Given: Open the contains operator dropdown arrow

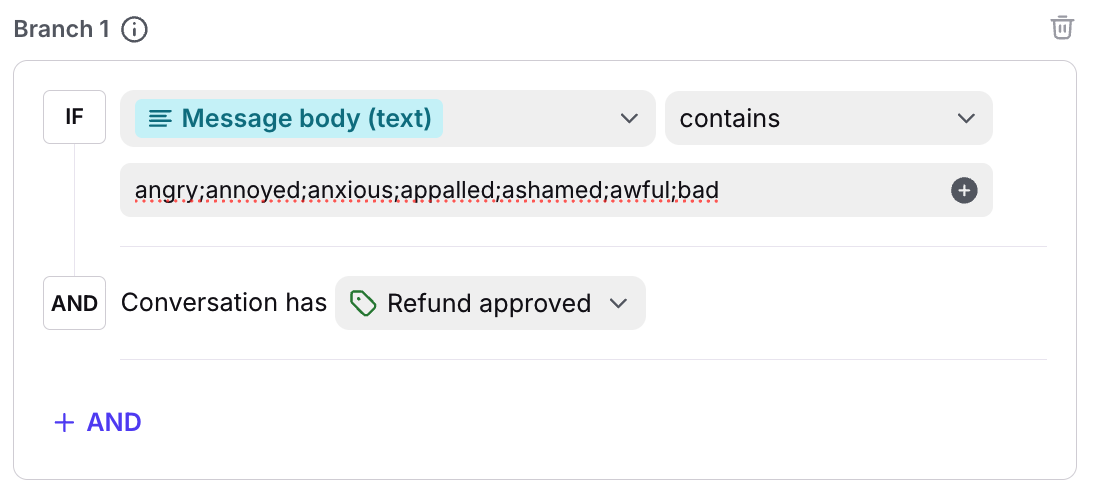Looking at the screenshot, I should pos(965,119).
